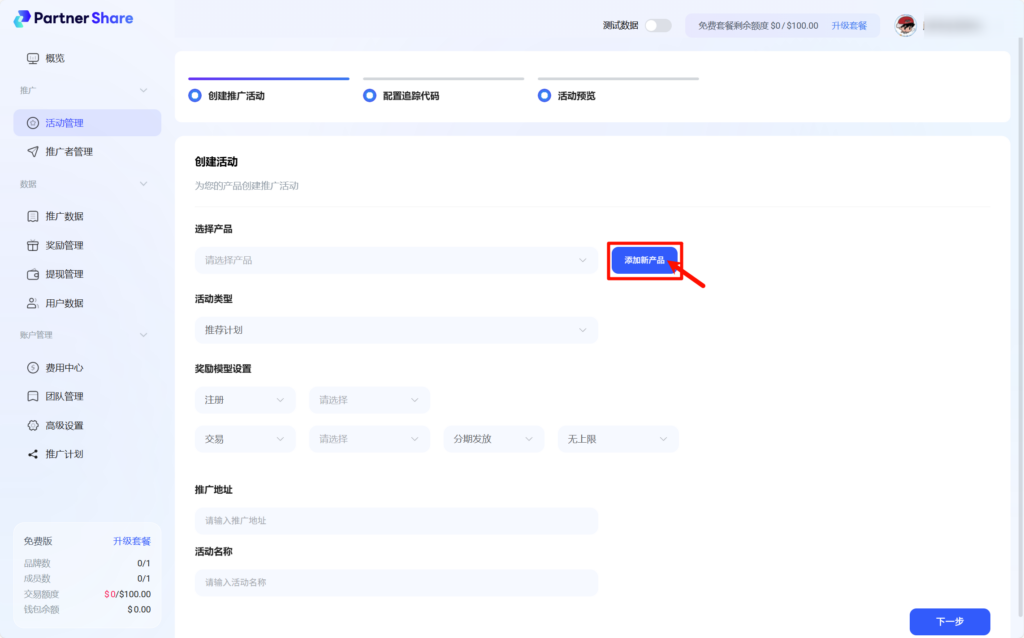Select the 配置追踪代码 step radio indicator

click(x=370, y=96)
